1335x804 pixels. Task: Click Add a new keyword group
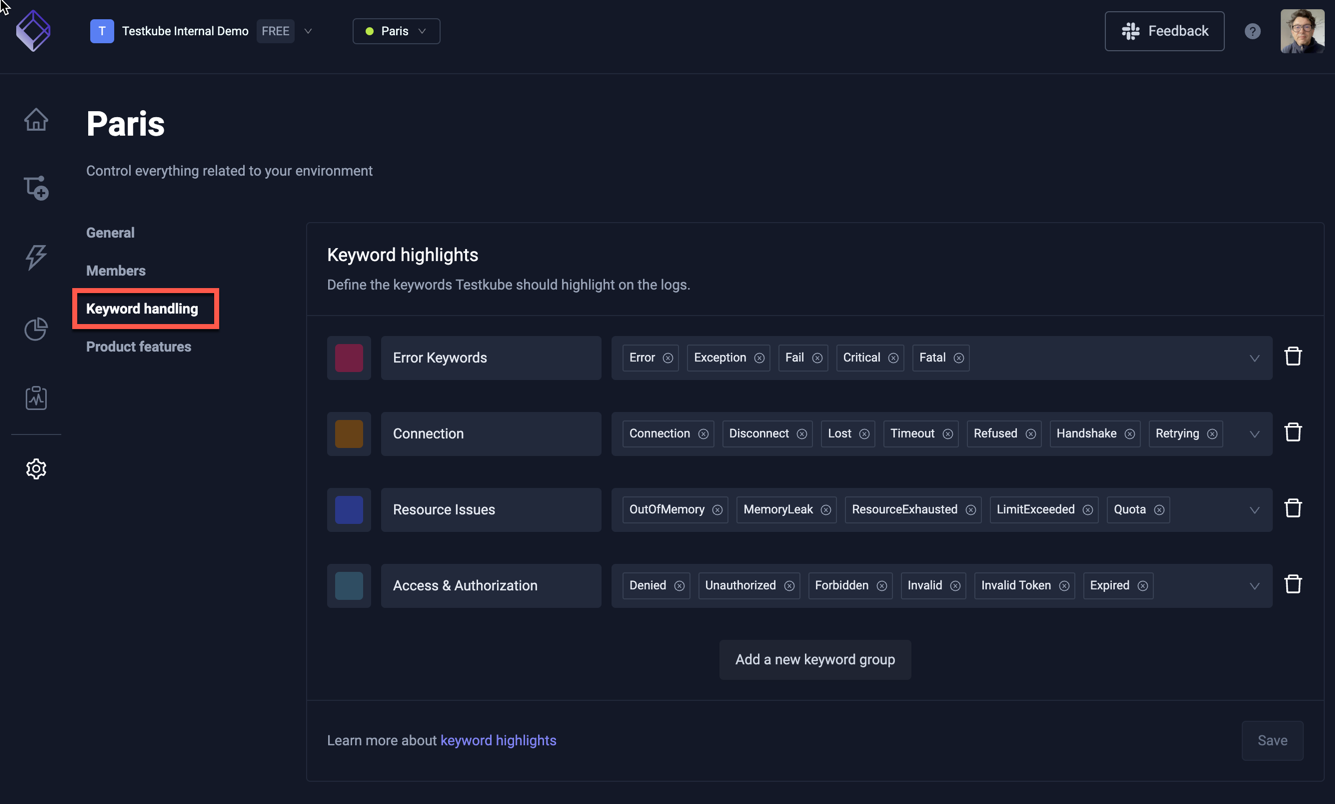click(x=815, y=659)
